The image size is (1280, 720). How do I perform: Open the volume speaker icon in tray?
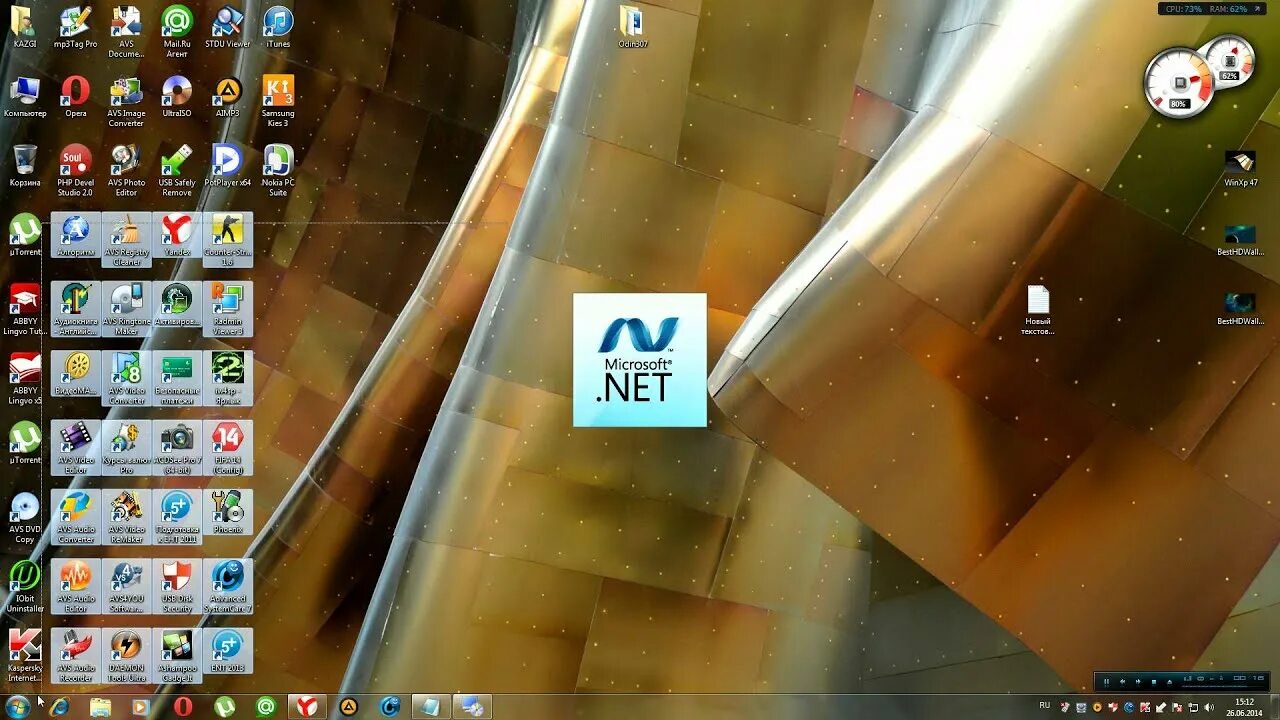coord(1209,706)
